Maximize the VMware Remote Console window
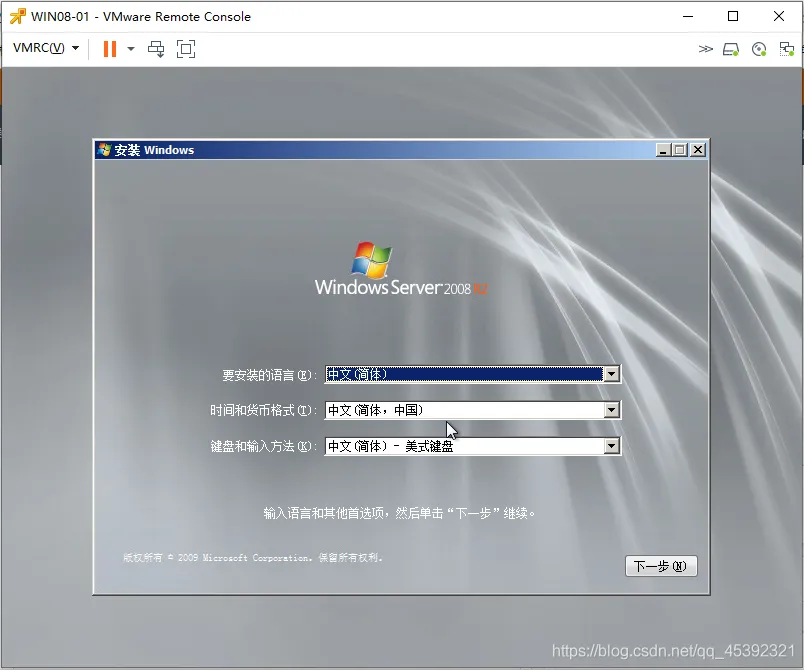Viewport: 804px width, 670px height. [733, 16]
